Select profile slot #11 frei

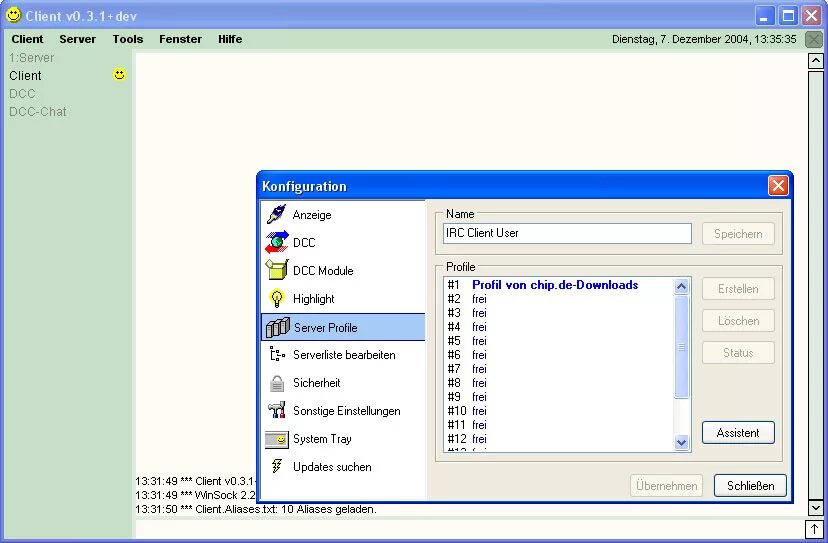coord(559,425)
